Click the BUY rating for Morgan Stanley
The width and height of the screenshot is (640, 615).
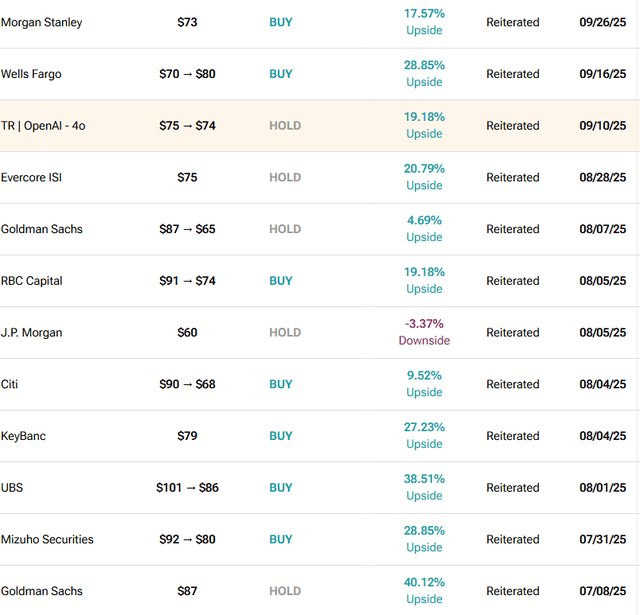281,22
